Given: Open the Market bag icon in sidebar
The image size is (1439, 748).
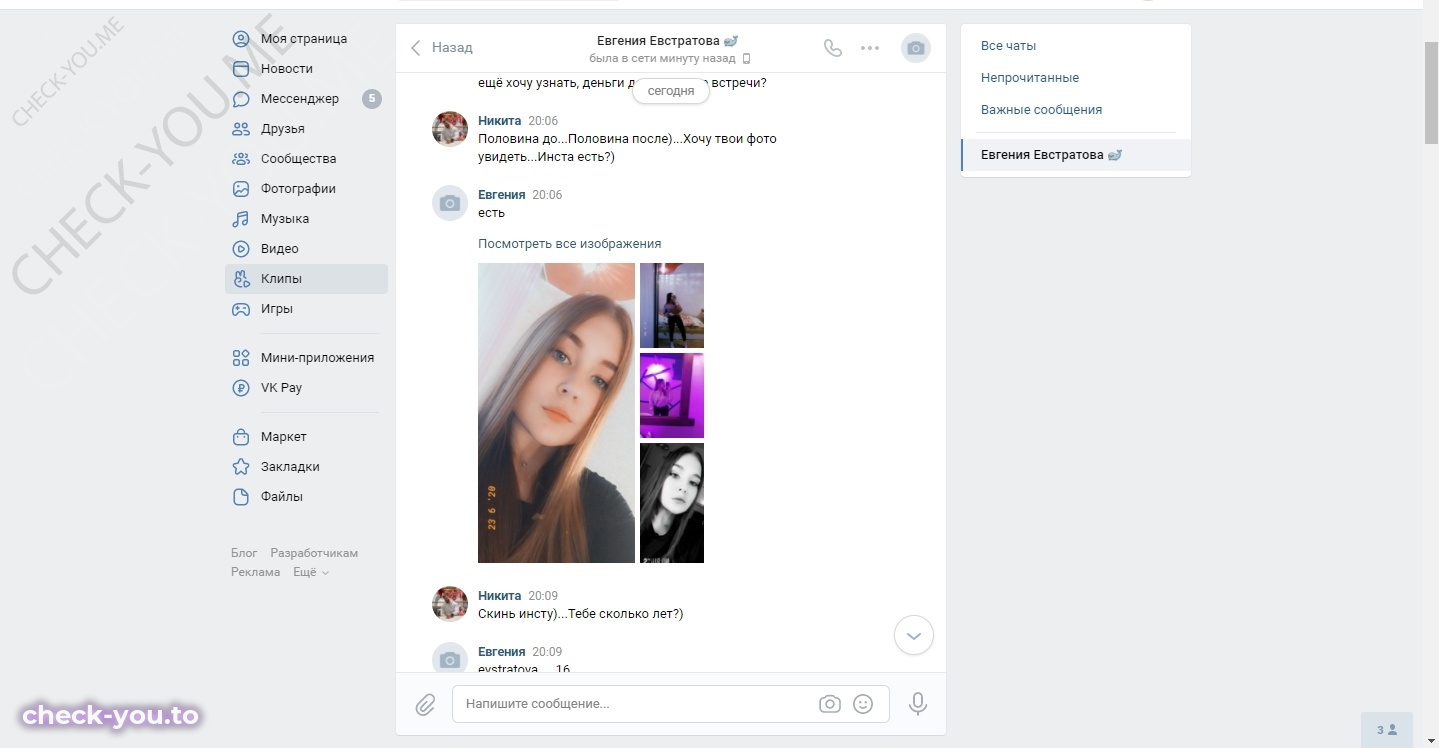Looking at the screenshot, I should tap(241, 437).
